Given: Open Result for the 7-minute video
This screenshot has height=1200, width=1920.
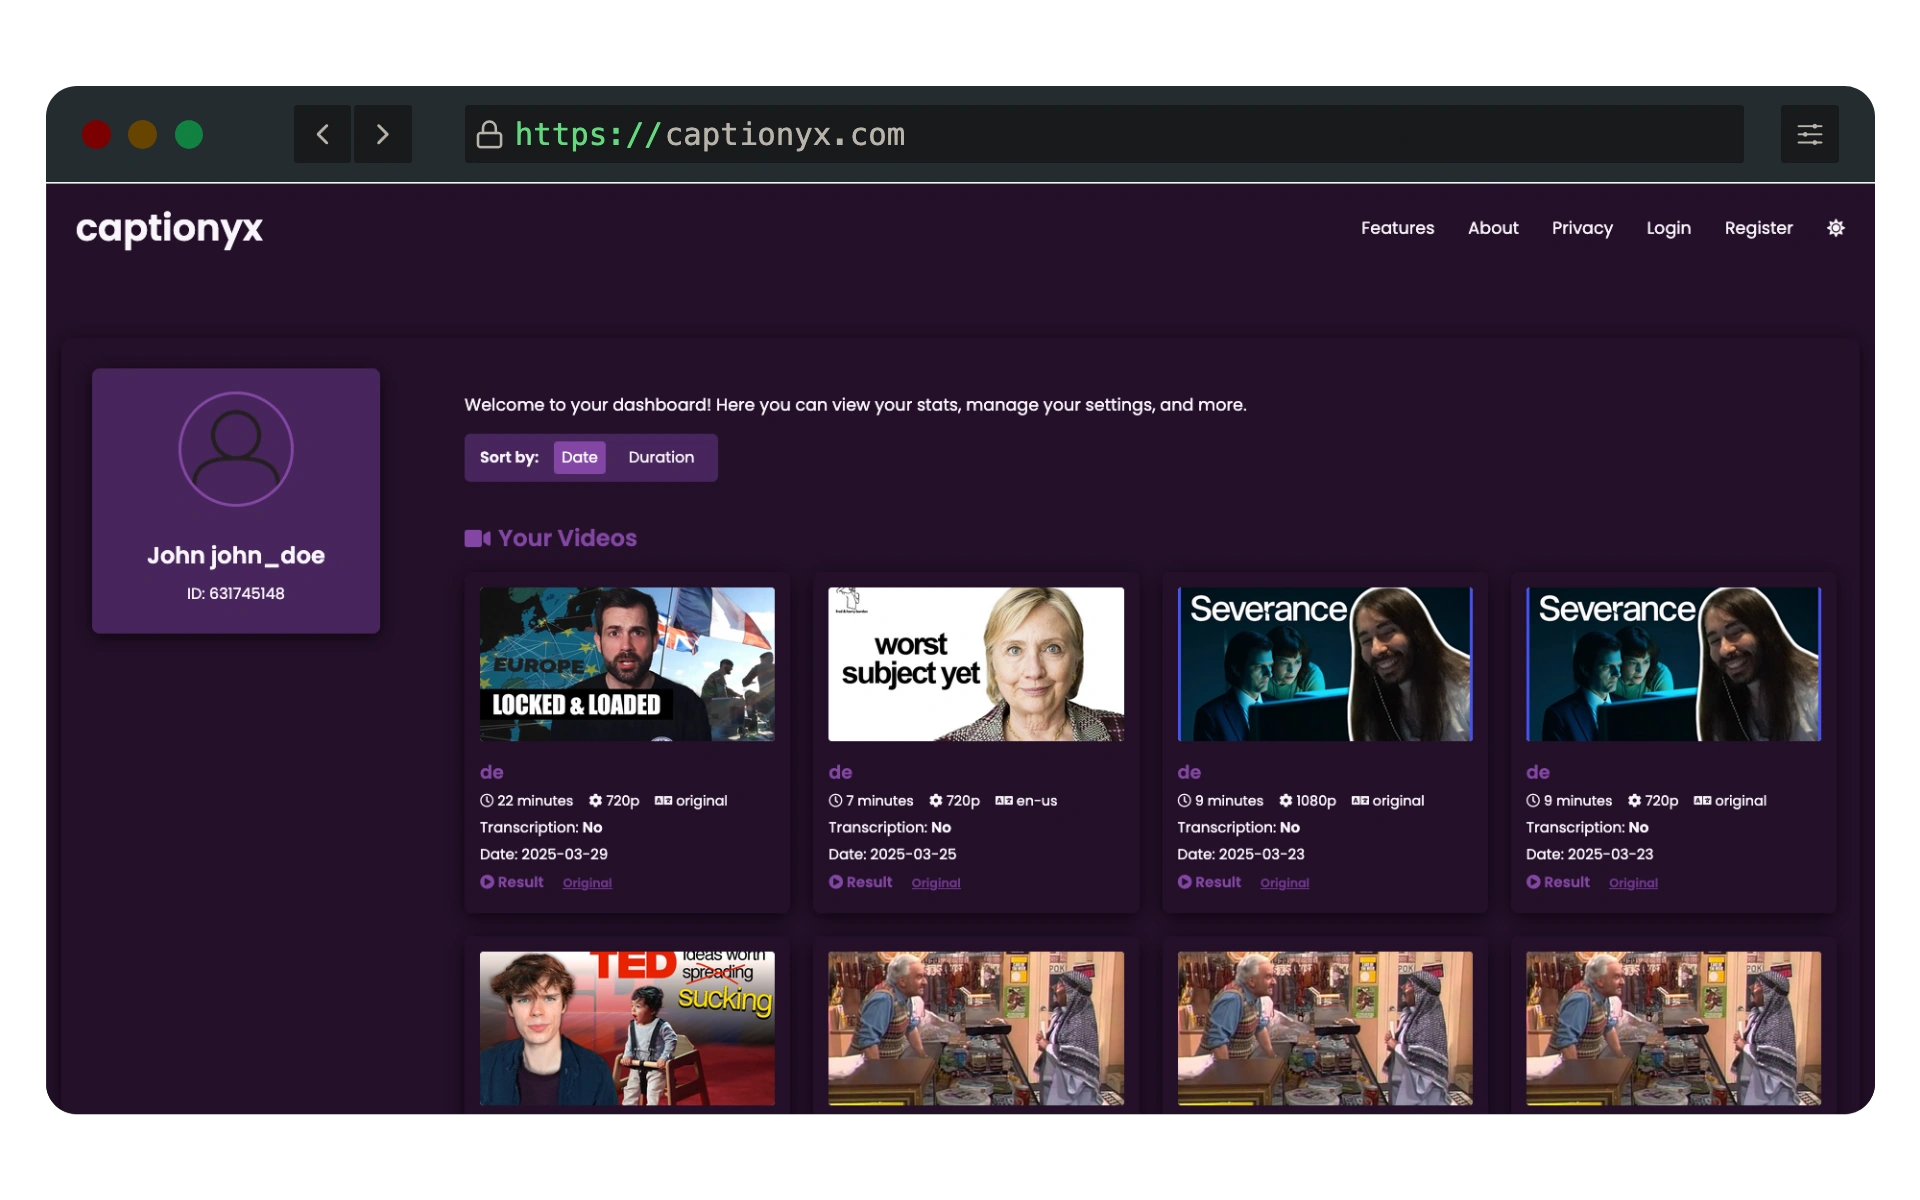Looking at the screenshot, I should (x=860, y=882).
